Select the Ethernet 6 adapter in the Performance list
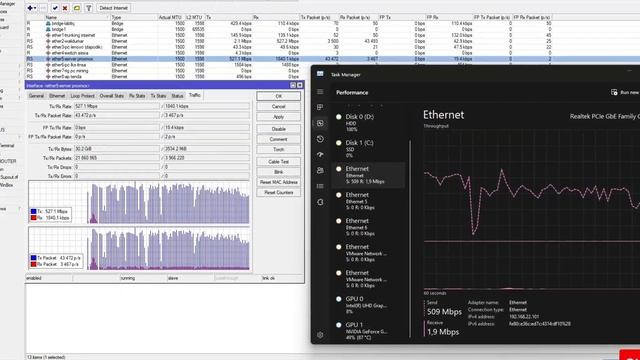 tap(369, 227)
